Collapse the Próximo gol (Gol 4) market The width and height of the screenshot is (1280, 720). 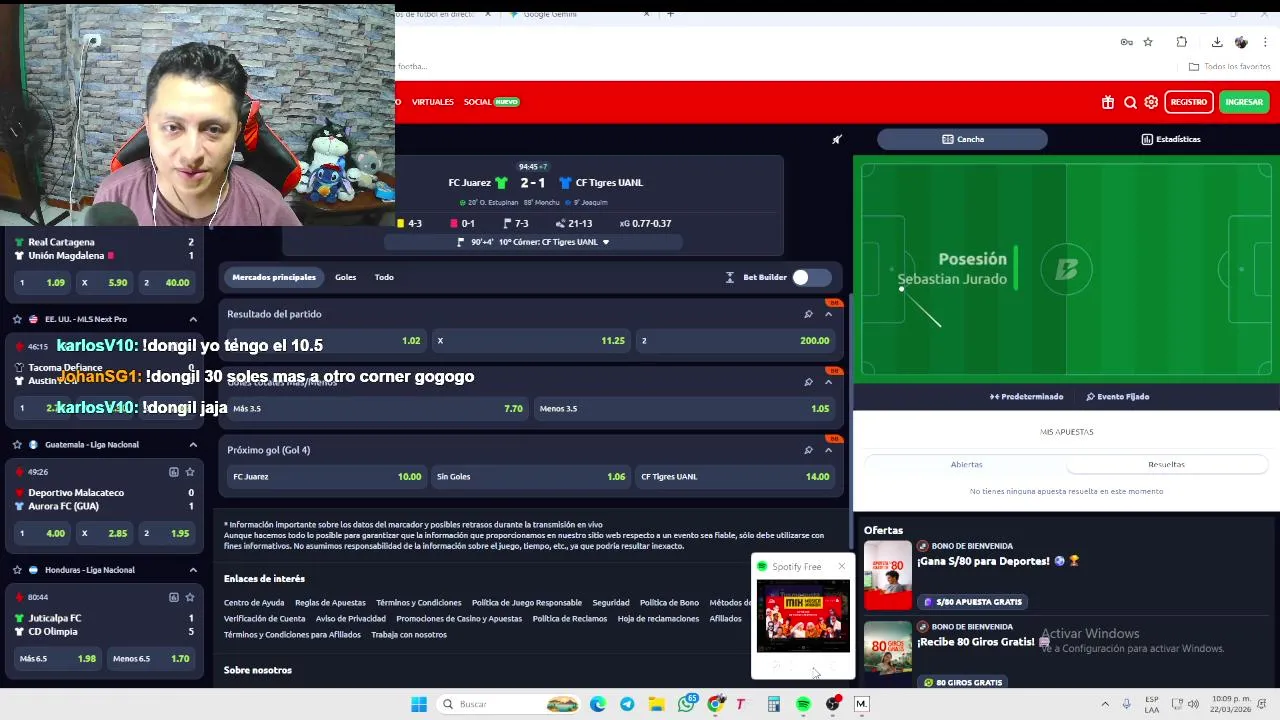click(828, 450)
